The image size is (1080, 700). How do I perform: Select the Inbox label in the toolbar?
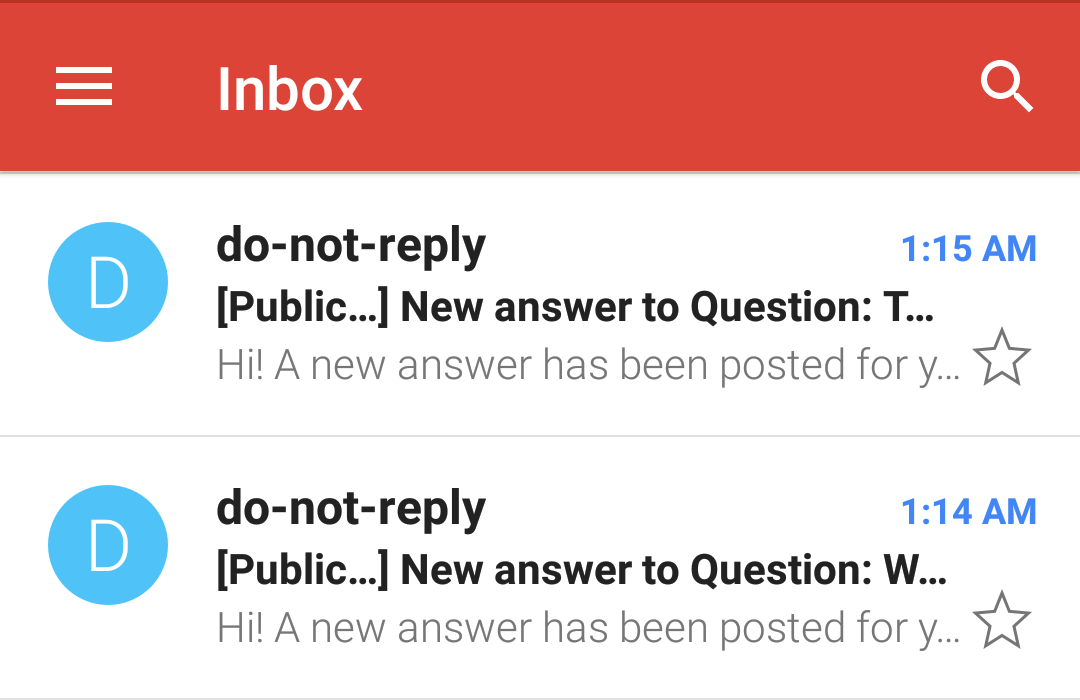click(290, 88)
